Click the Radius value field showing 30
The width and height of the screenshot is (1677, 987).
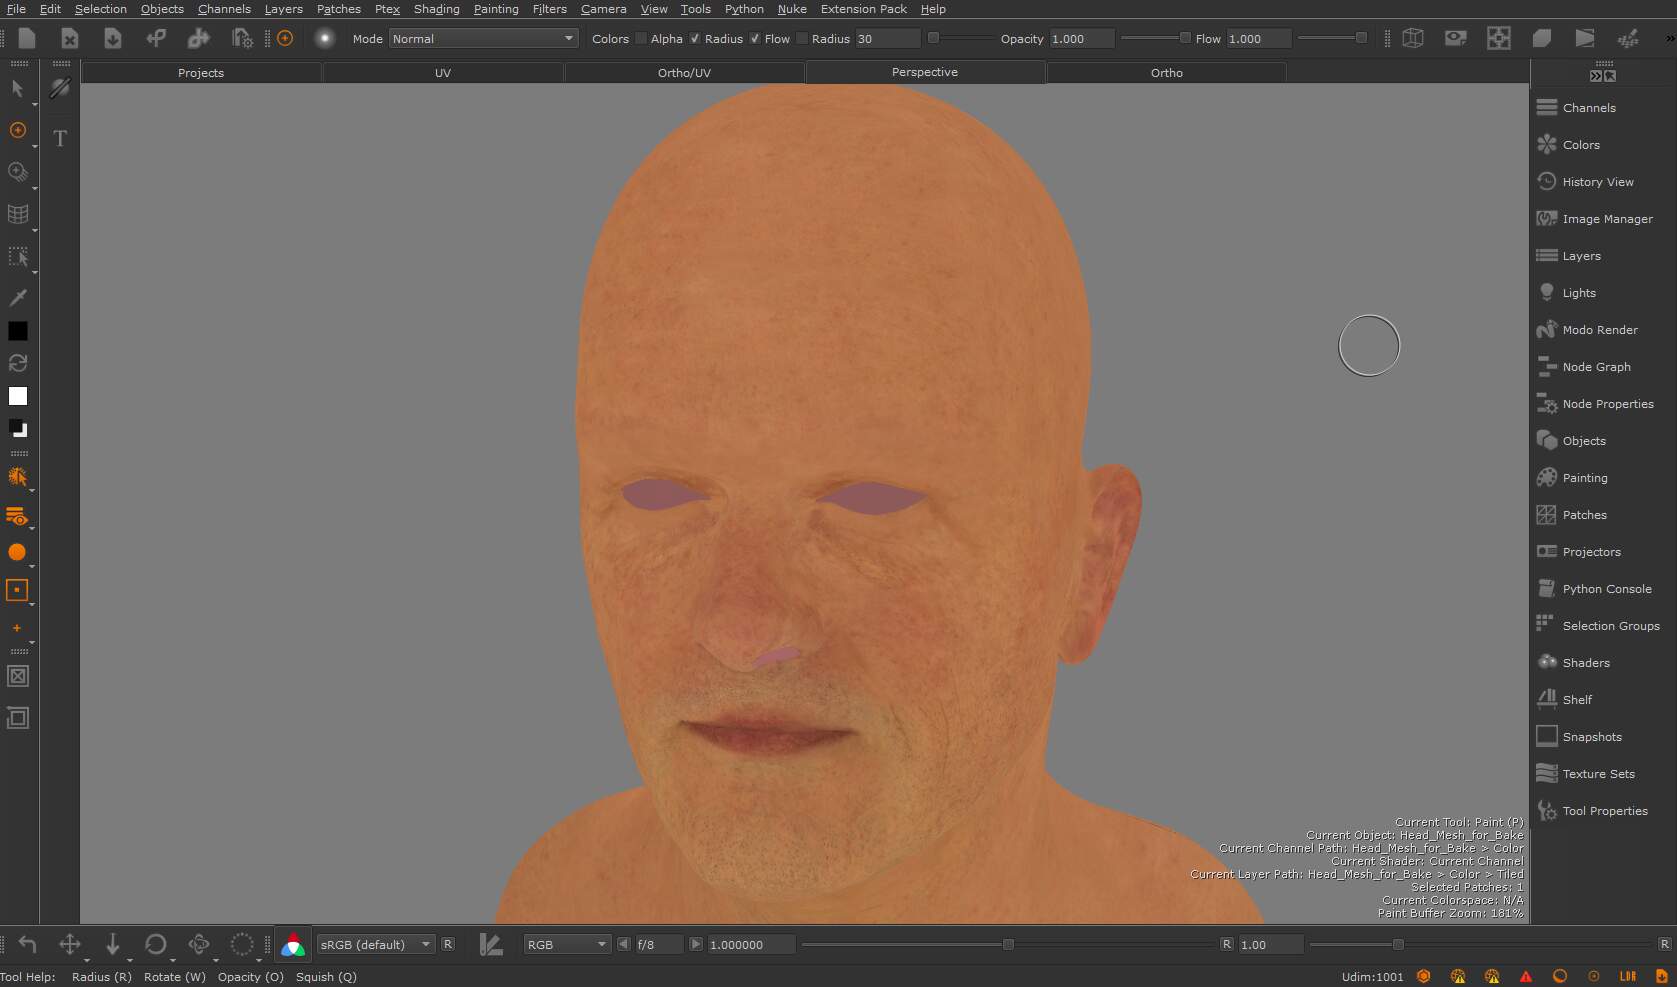887,39
